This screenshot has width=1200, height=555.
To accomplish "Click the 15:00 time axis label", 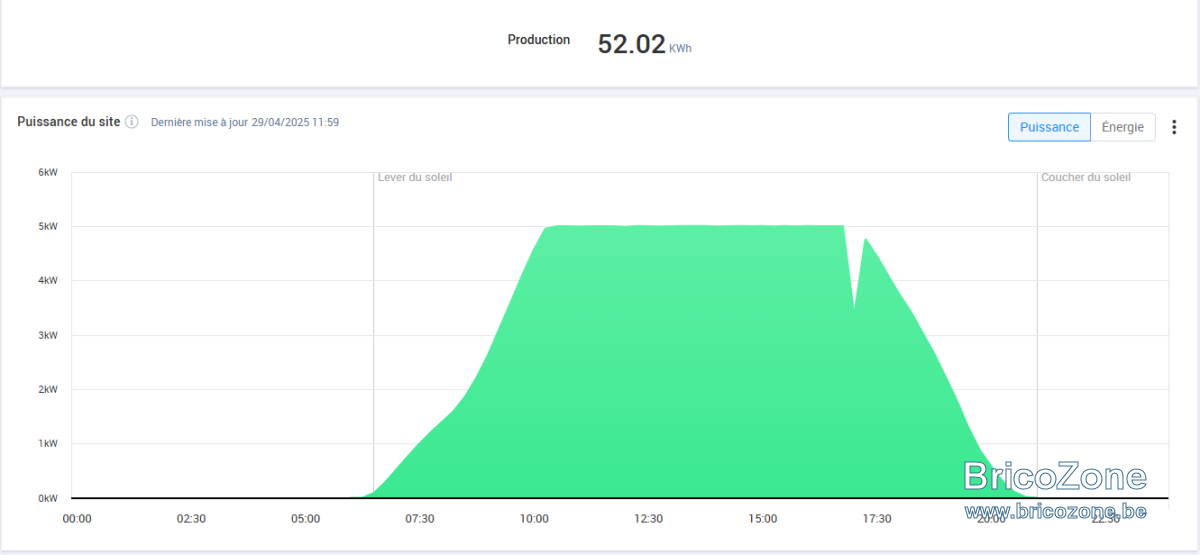I will click(x=763, y=518).
